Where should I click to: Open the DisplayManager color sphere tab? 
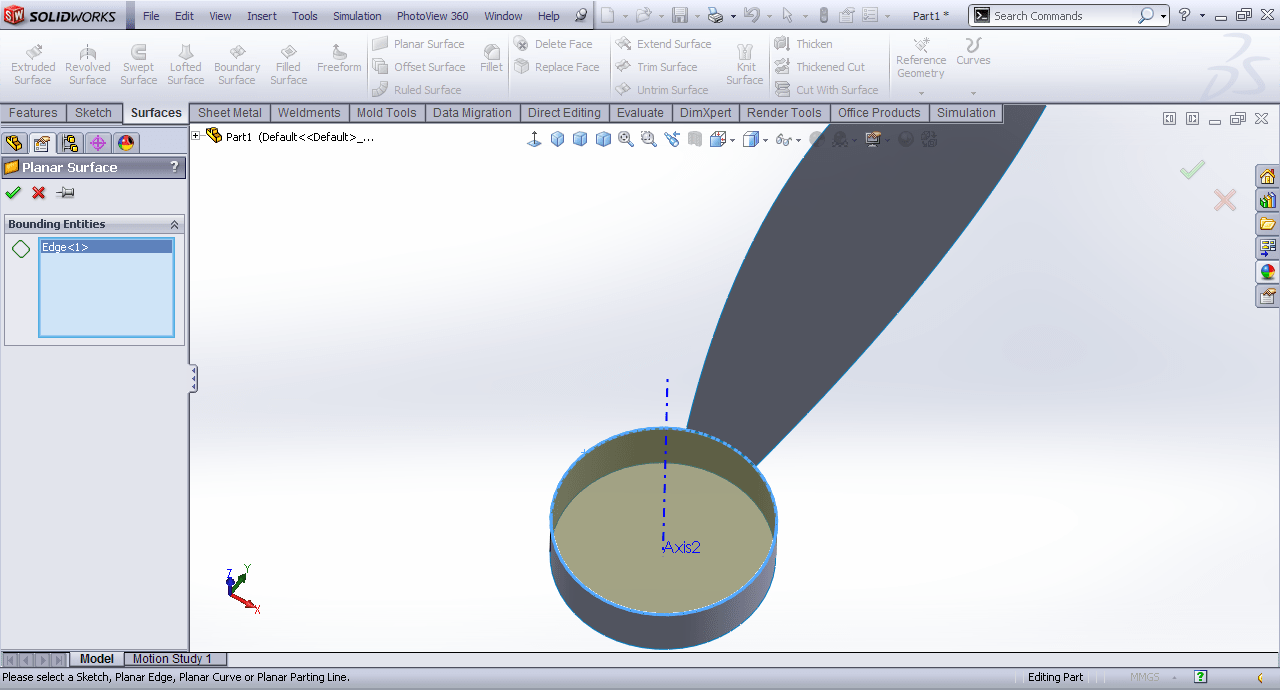click(x=126, y=143)
